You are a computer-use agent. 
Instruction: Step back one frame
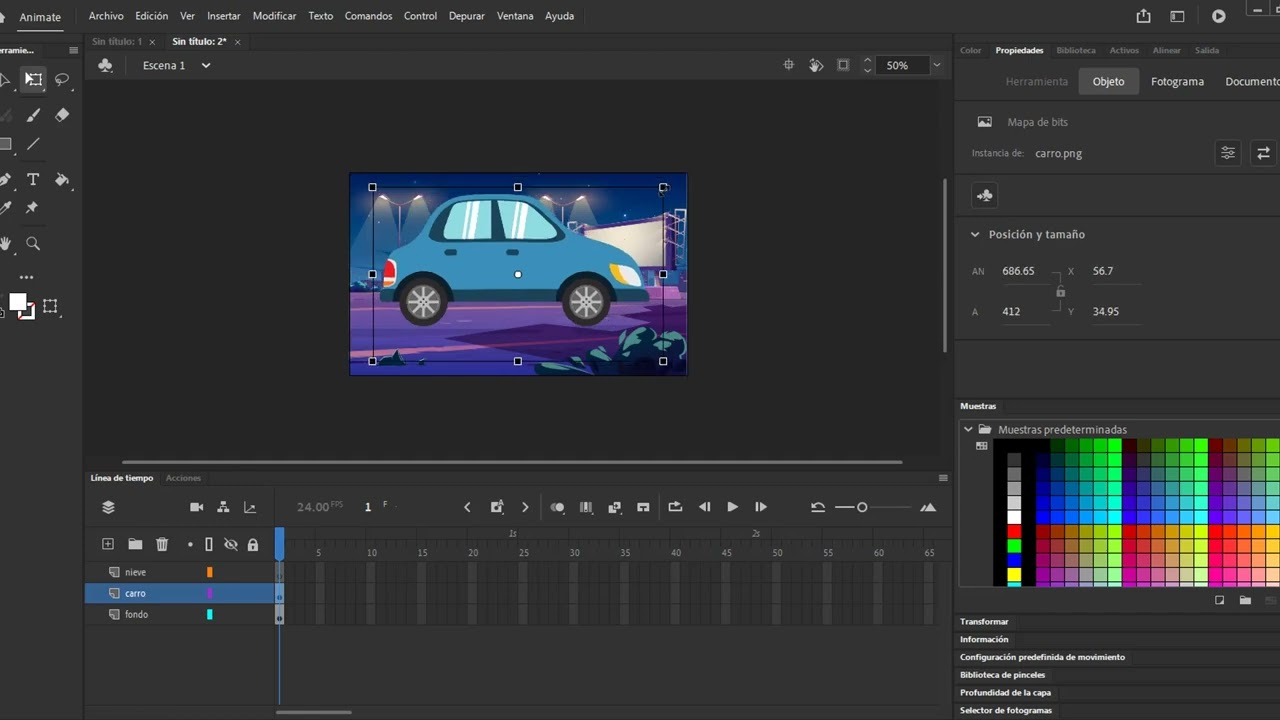click(704, 507)
